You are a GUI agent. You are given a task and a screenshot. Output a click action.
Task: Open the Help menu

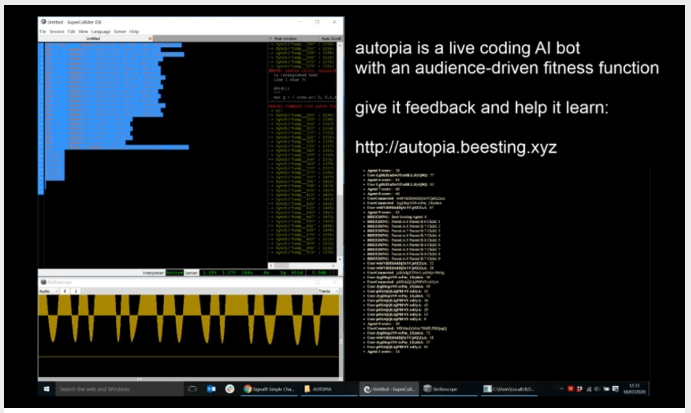[x=134, y=32]
